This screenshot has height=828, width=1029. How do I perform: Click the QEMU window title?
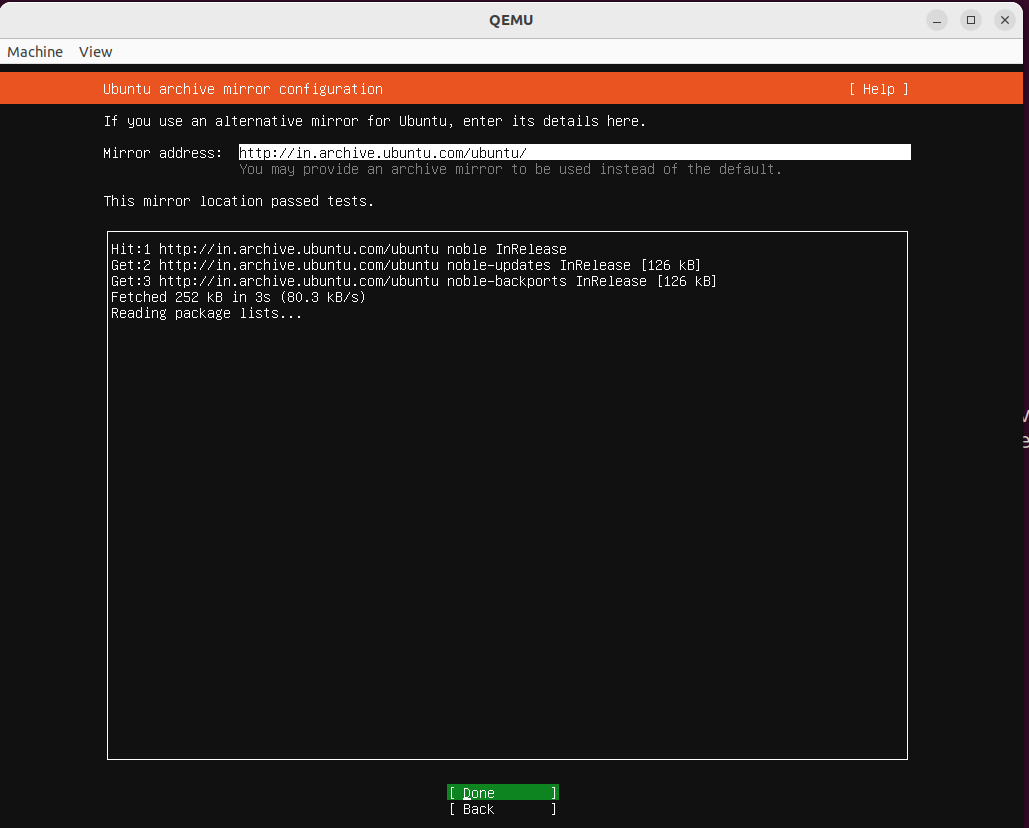(511, 19)
